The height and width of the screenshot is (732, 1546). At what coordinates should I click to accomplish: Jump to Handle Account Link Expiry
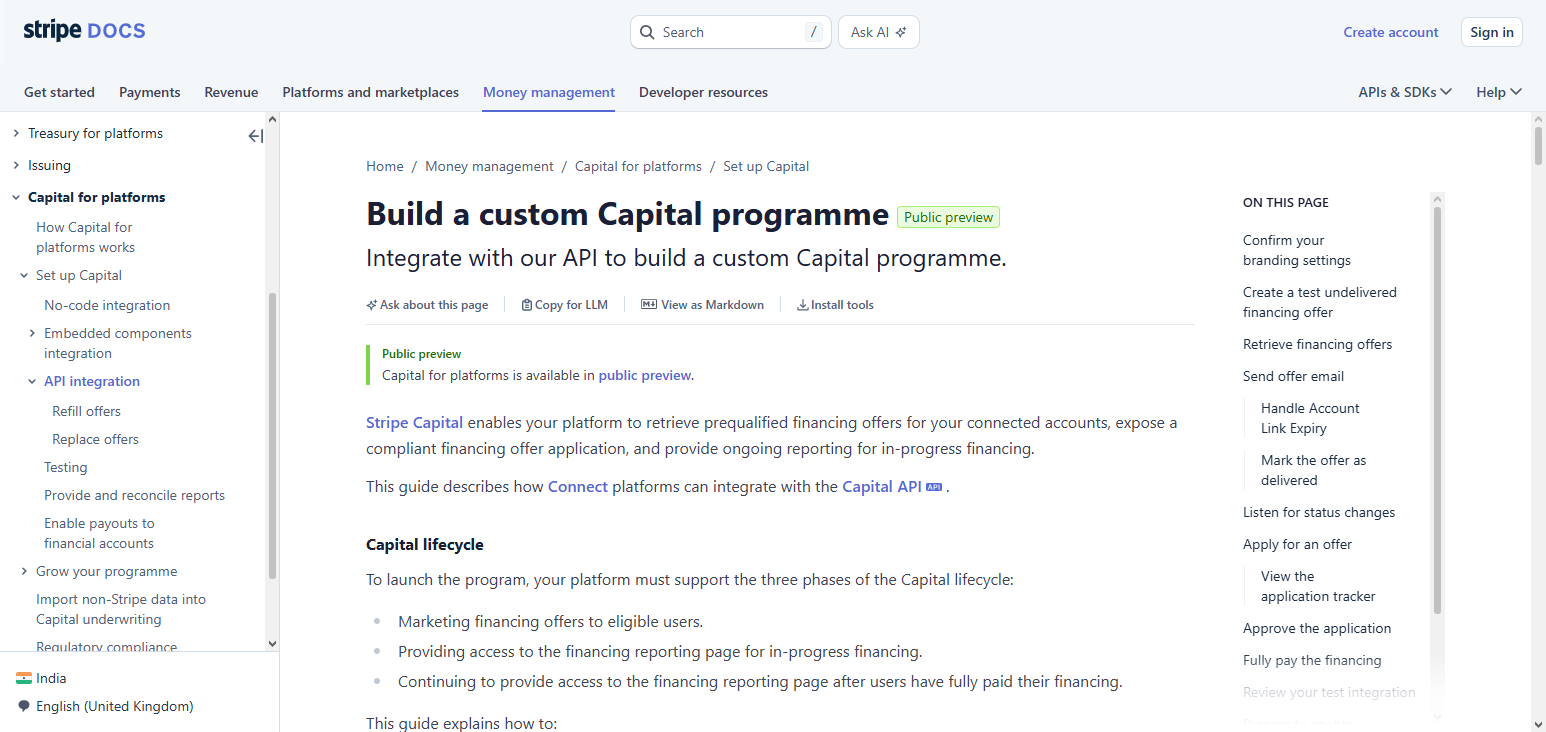pyautogui.click(x=1310, y=418)
